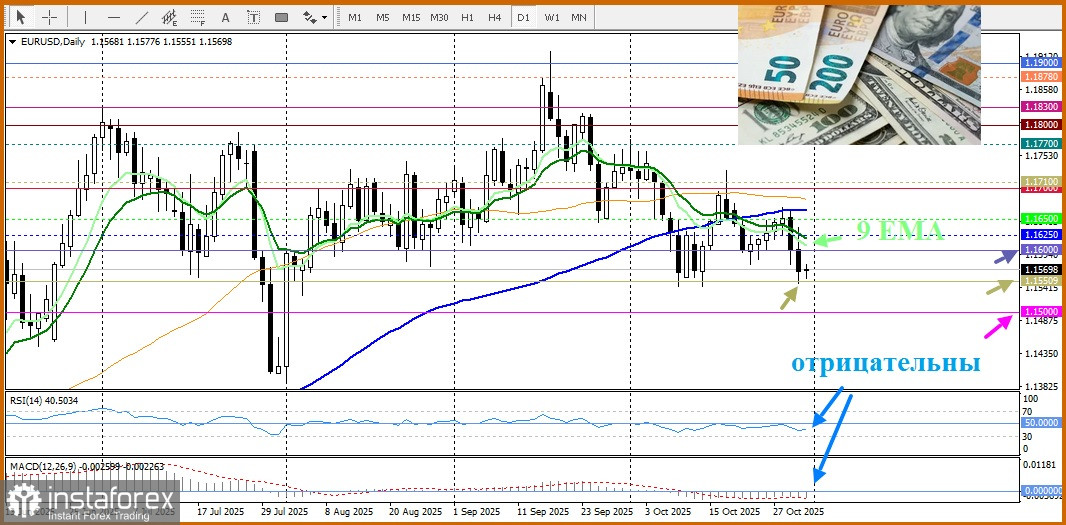This screenshot has height=525, width=1066.
Task: Switch to MN monthly timeframe
Action: tap(579, 17)
